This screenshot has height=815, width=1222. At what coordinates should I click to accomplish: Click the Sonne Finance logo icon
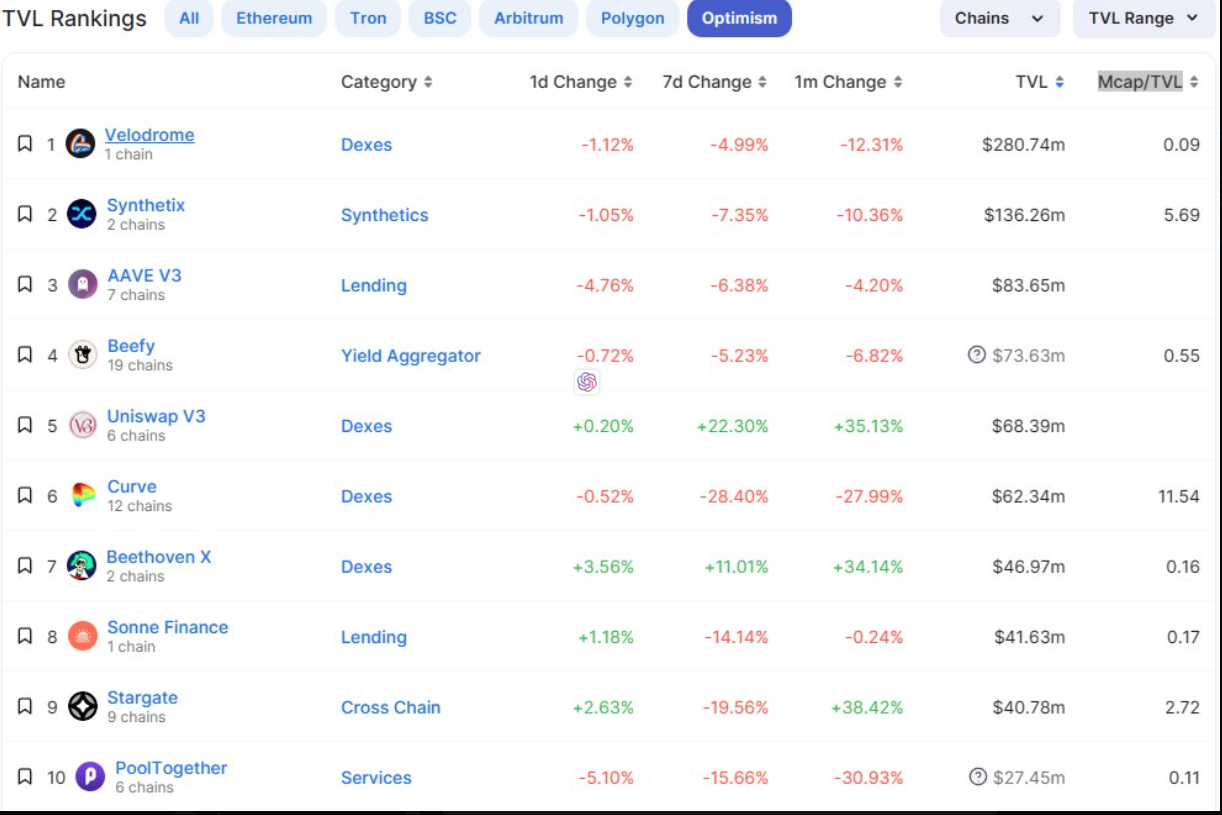(x=83, y=636)
